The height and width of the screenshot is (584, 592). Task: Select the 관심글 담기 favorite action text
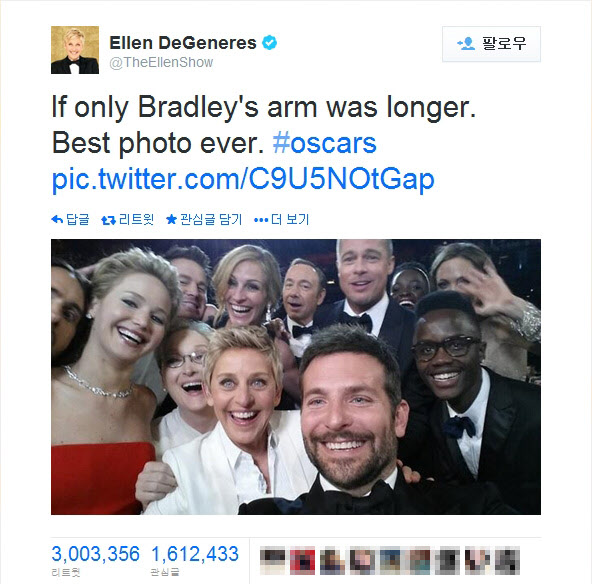pyautogui.click(x=211, y=219)
